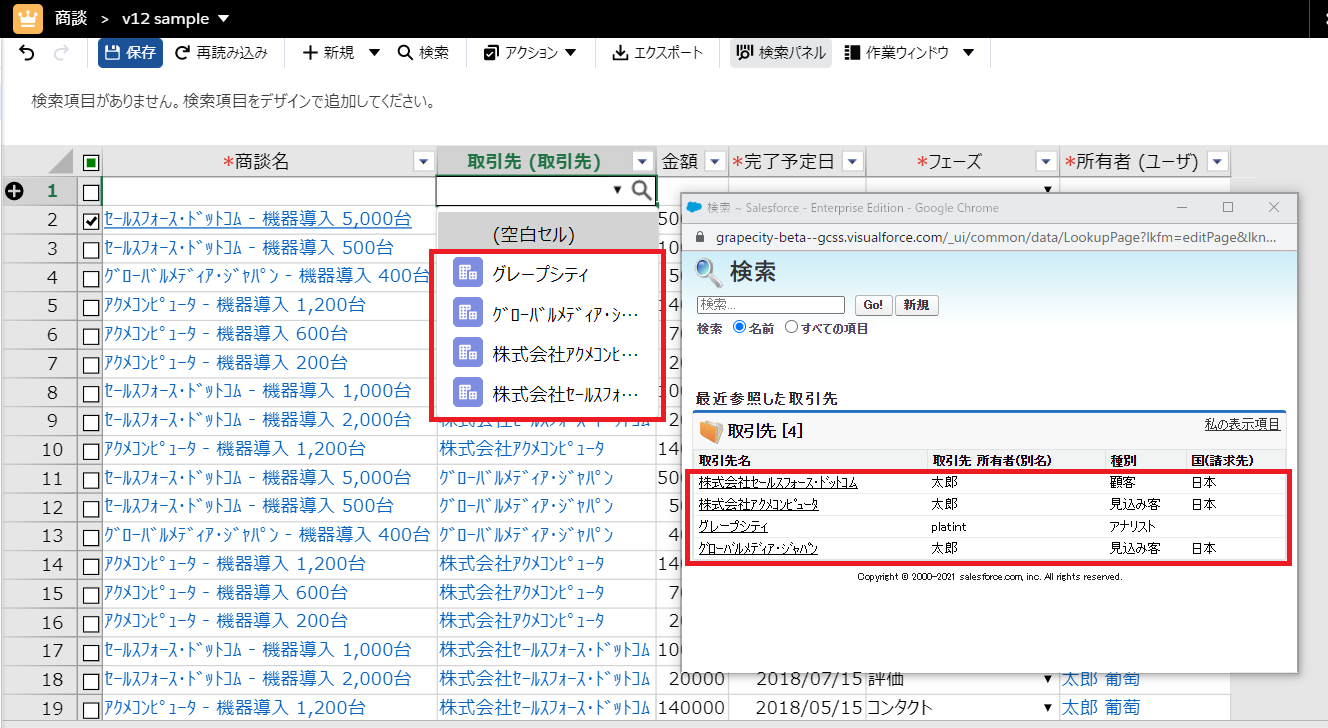Click the popup's URL address bar
Viewport: 1328px width, 728px height.
tap(995, 238)
